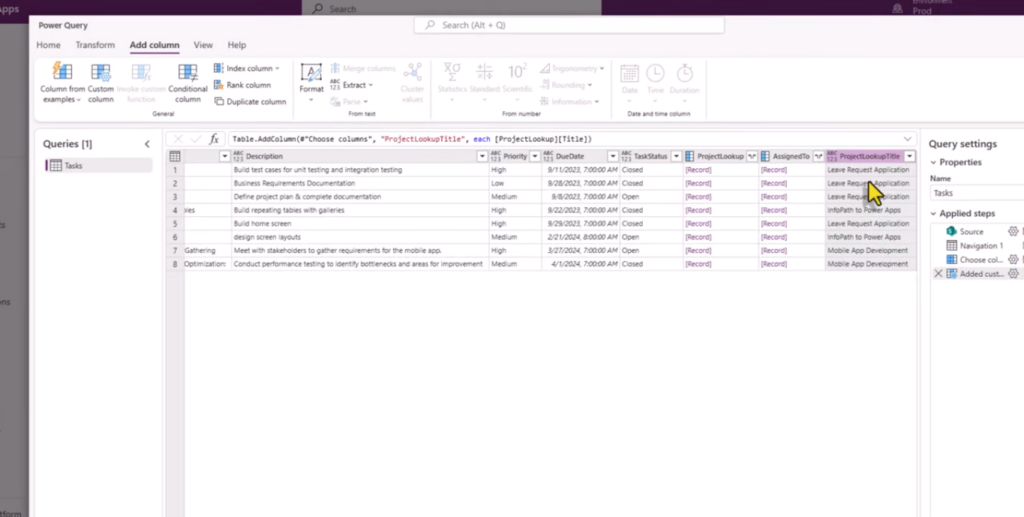1024x517 pixels.
Task: Click the Tasks query table icon
Action: point(56,166)
